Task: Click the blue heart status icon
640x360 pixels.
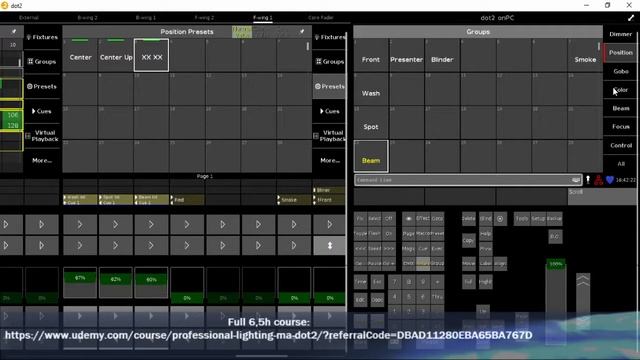Action: [x=610, y=180]
